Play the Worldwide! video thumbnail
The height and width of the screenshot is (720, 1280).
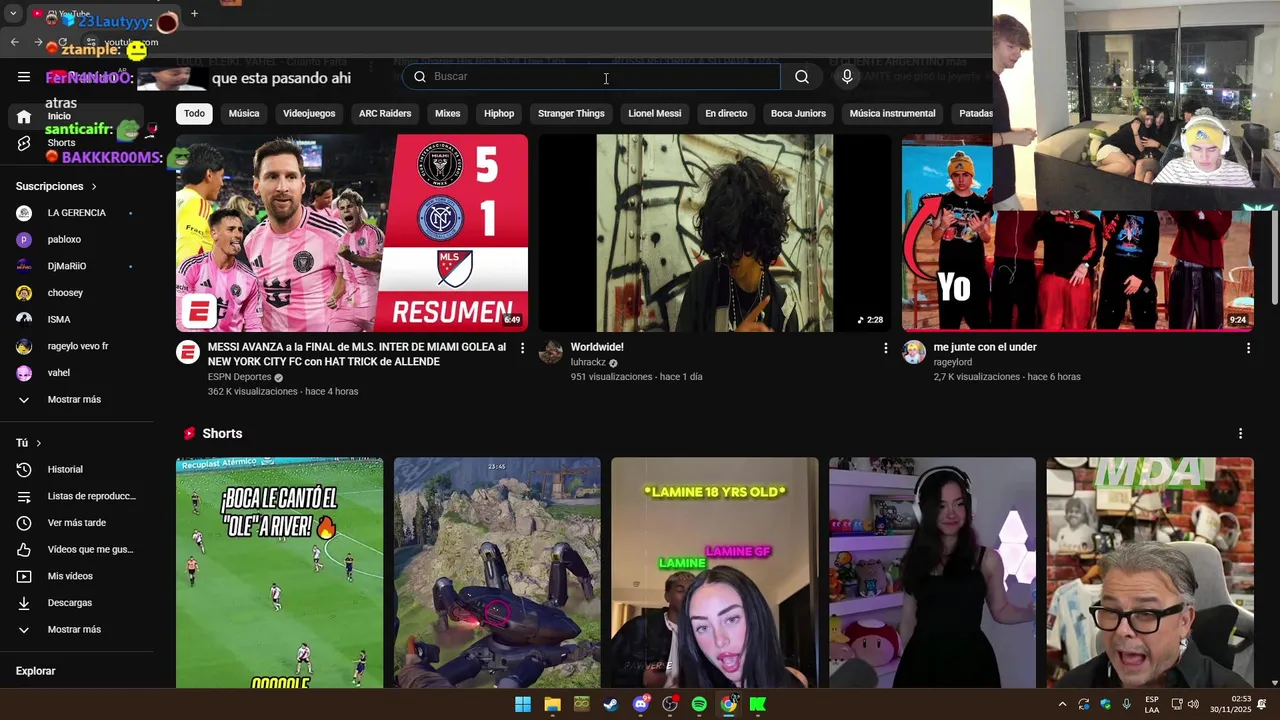click(715, 233)
